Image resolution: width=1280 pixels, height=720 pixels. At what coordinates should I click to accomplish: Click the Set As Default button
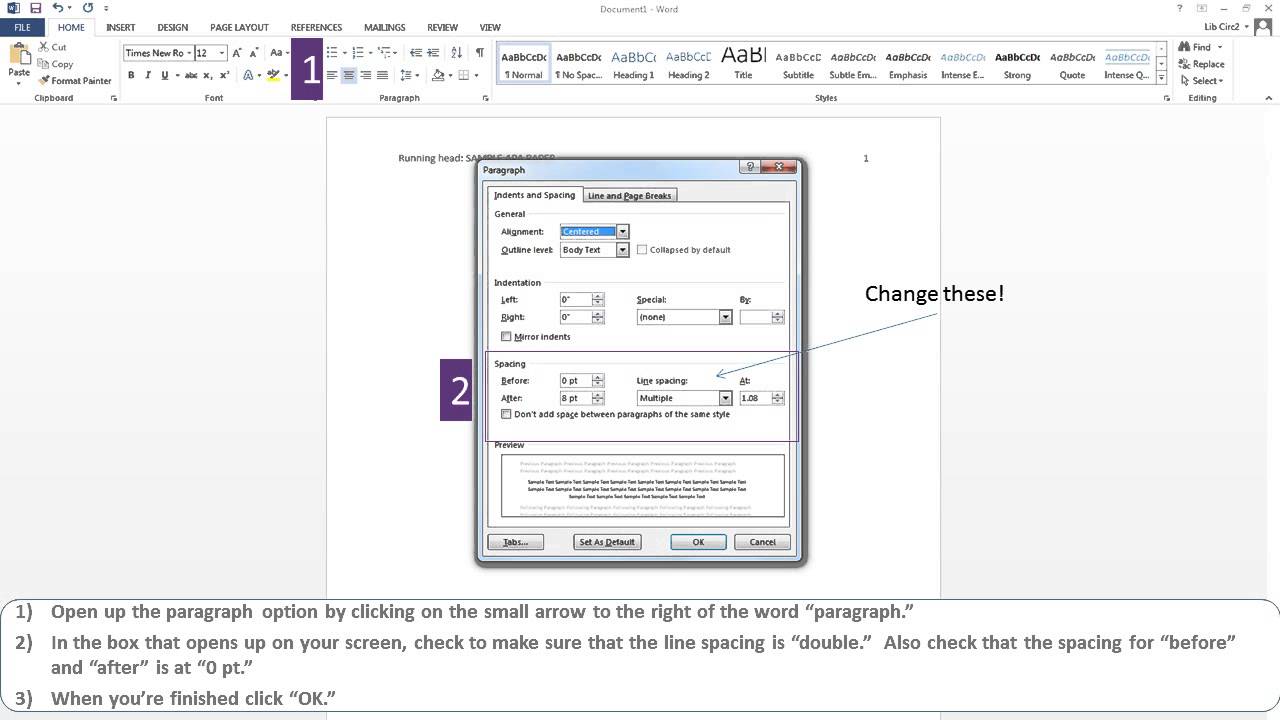(x=607, y=542)
